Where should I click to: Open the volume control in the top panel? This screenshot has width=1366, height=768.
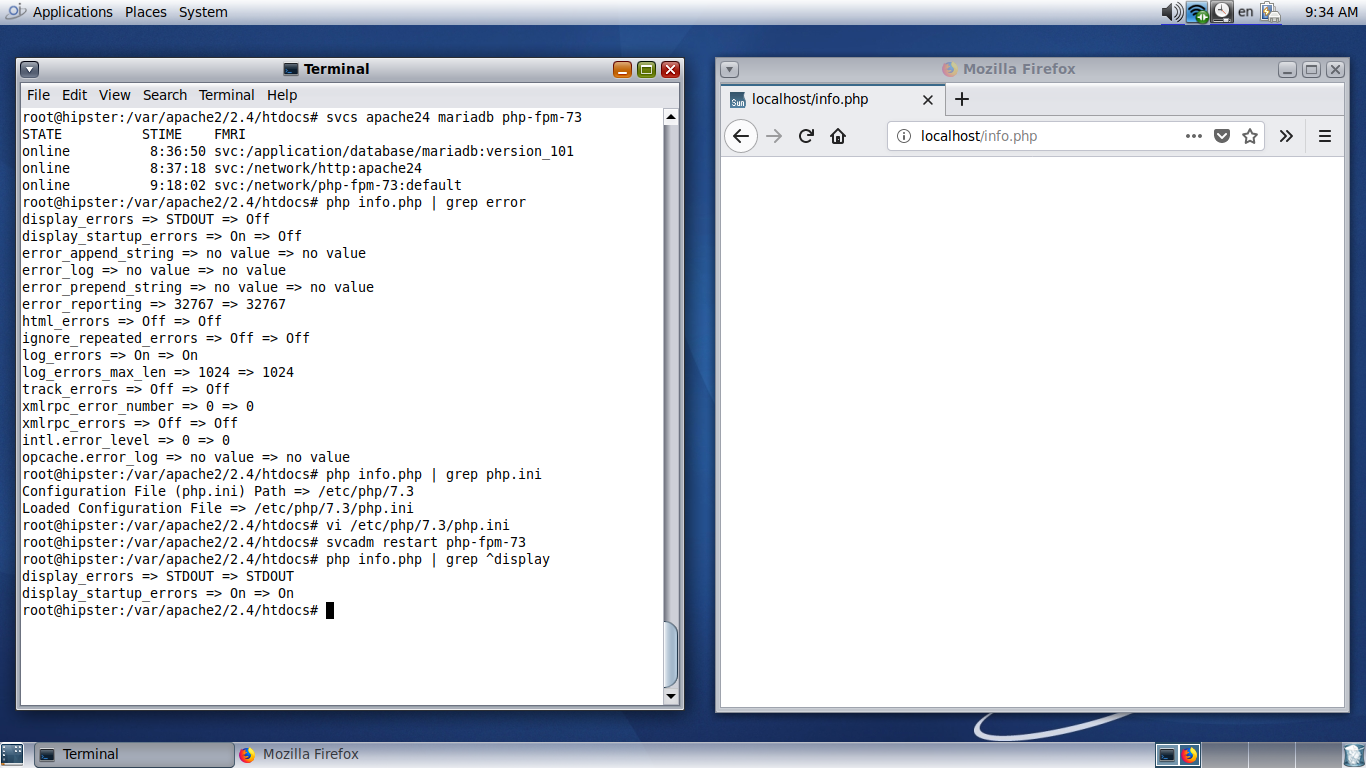pyautogui.click(x=1172, y=12)
